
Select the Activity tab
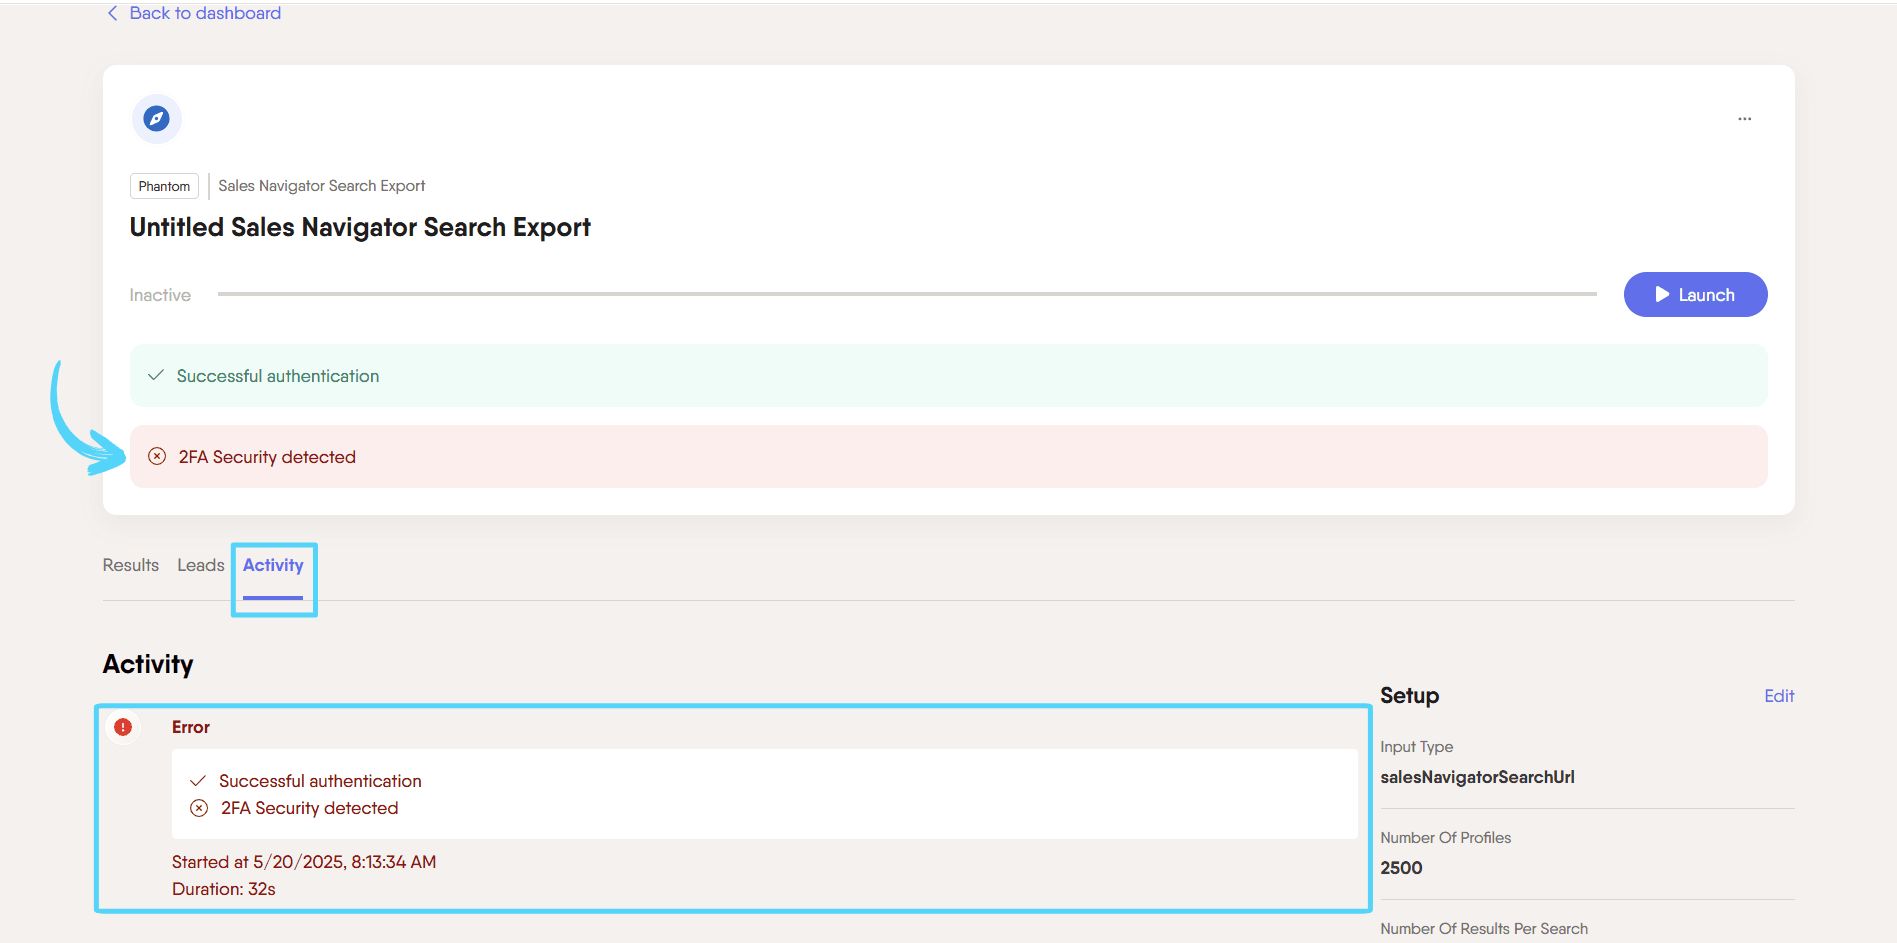point(273,565)
